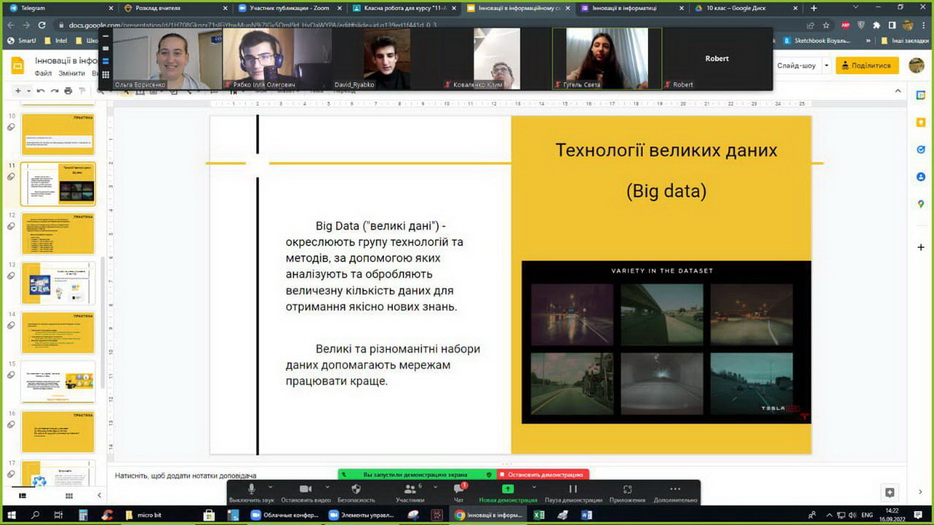Open the Слайд-шоу dropdown arrow

(x=826, y=66)
